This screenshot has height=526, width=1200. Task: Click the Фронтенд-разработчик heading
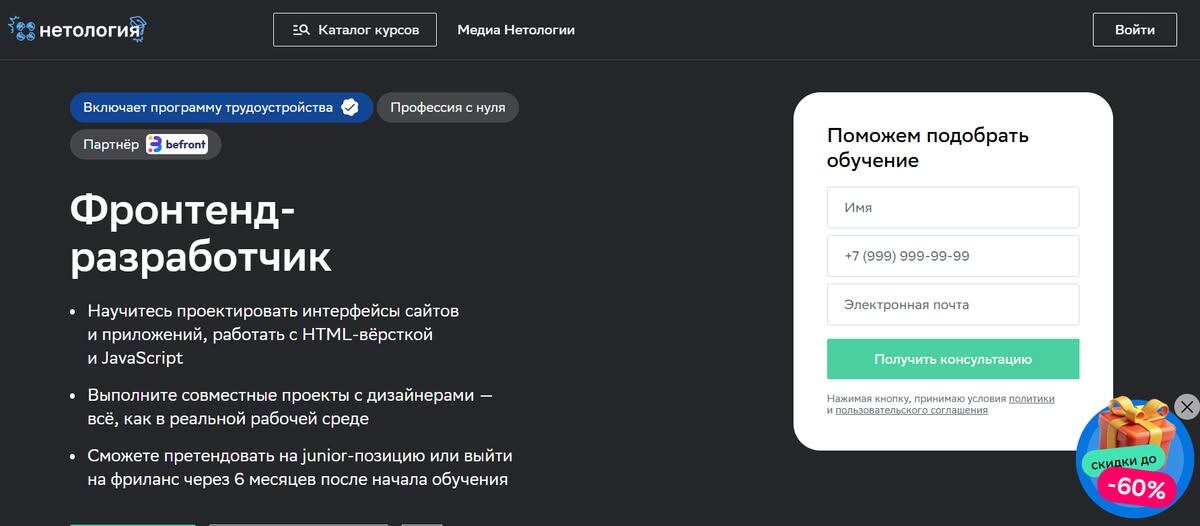pos(200,235)
